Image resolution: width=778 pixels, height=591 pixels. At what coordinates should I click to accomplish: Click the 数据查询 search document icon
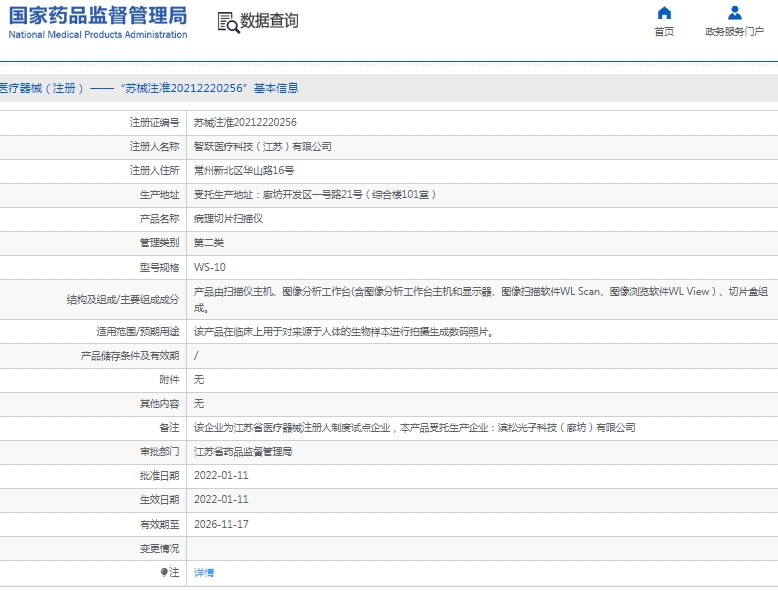pos(228,23)
